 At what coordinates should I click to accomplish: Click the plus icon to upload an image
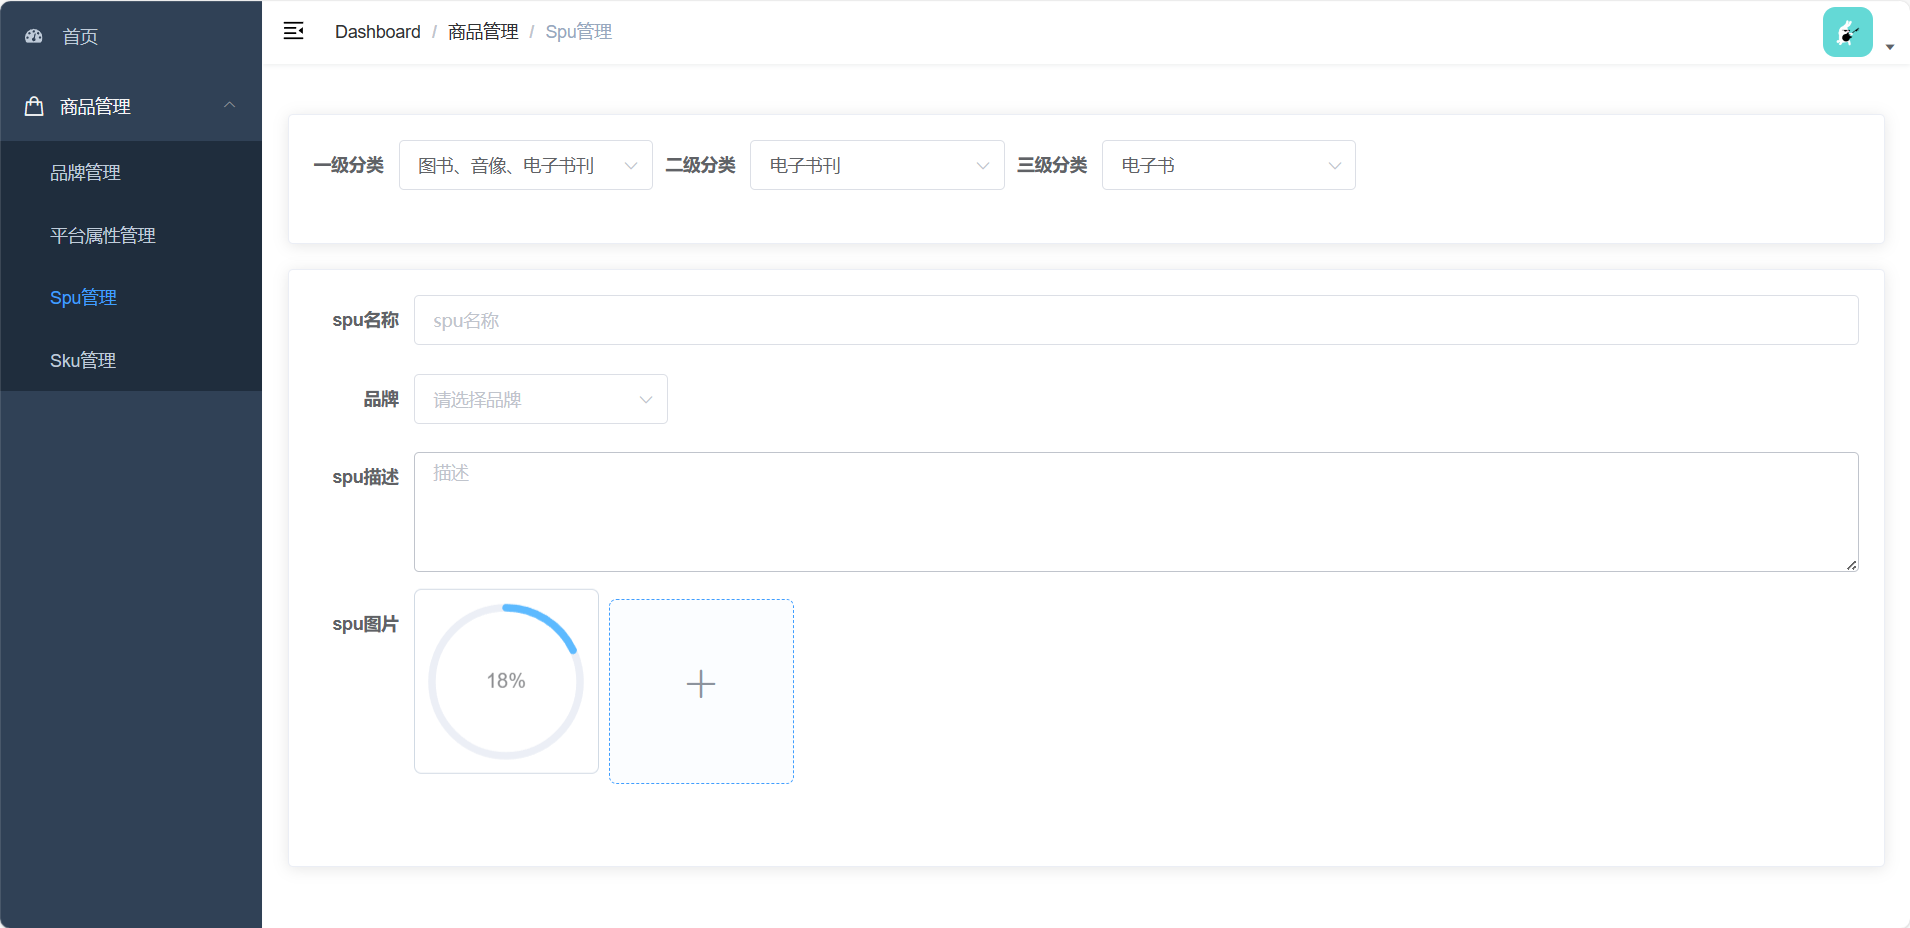click(700, 683)
